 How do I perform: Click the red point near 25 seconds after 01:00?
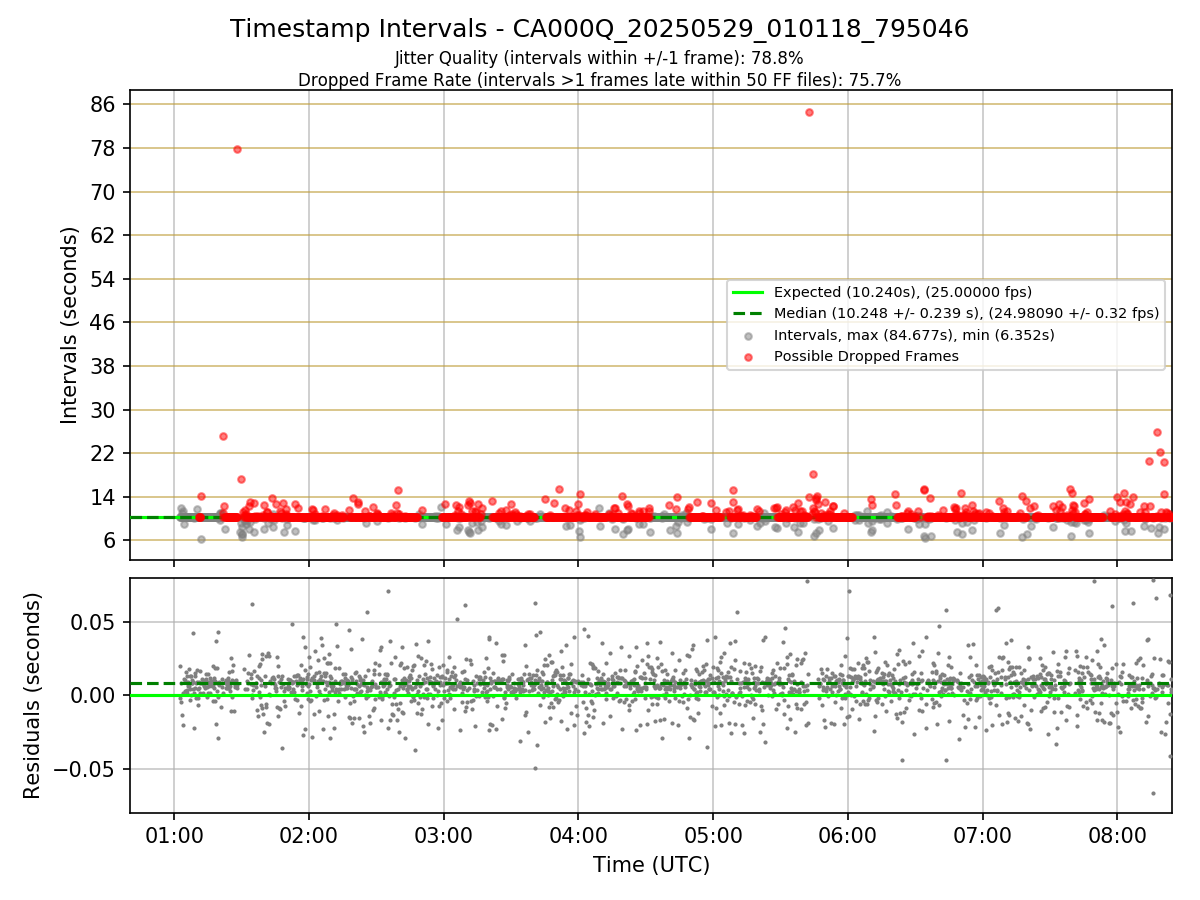point(223,436)
